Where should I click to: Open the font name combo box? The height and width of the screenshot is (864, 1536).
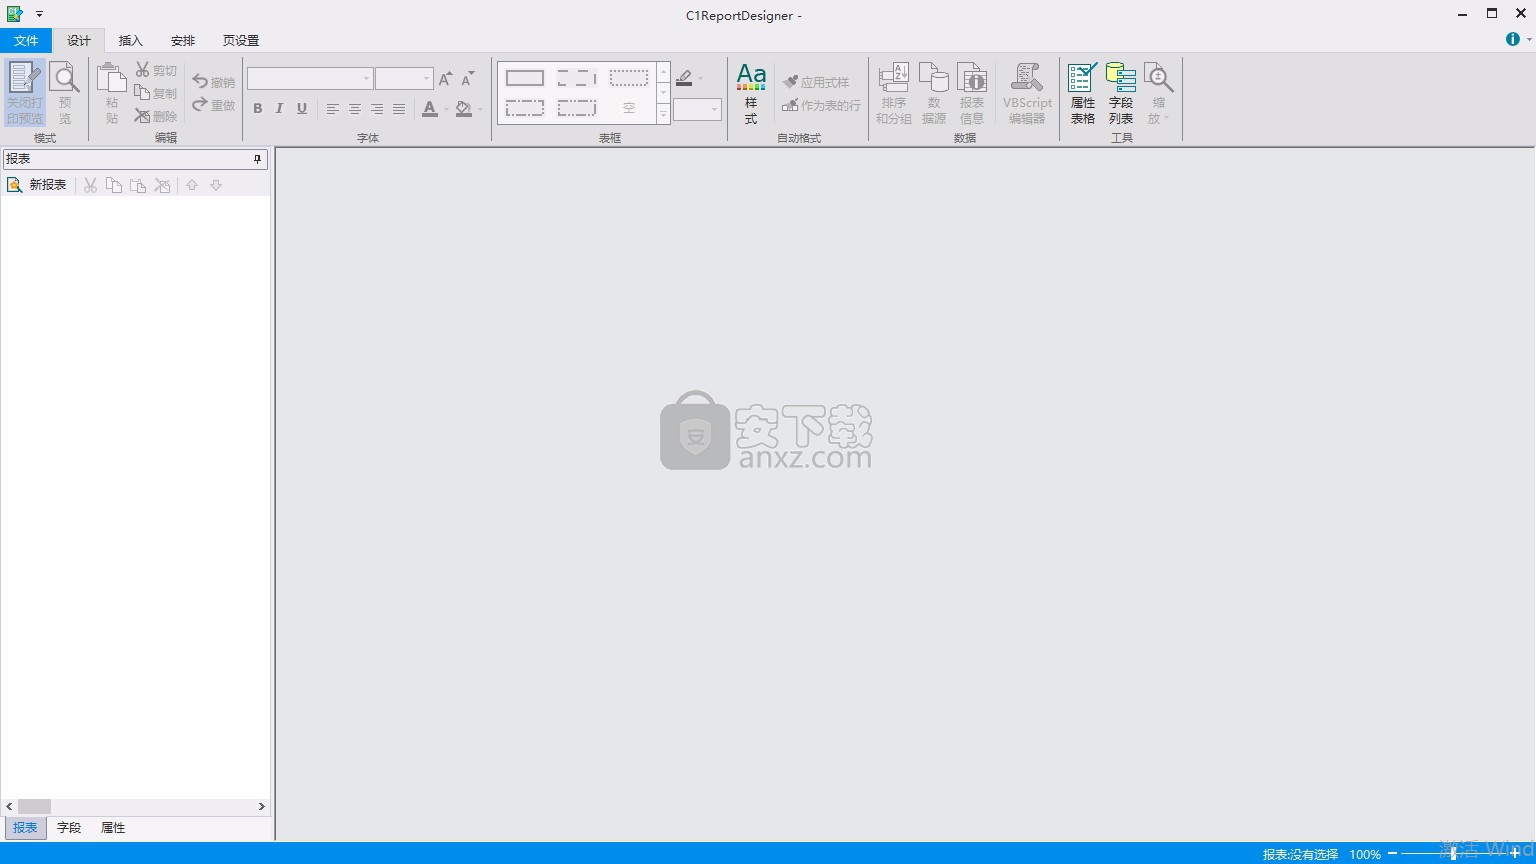coord(310,78)
